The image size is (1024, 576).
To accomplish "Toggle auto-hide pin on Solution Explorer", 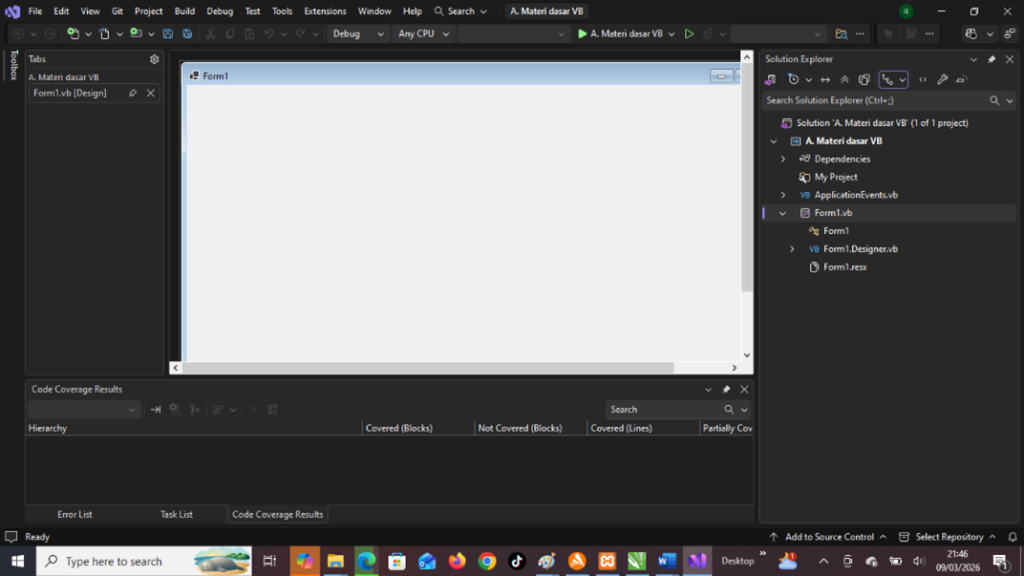I will tap(991, 59).
